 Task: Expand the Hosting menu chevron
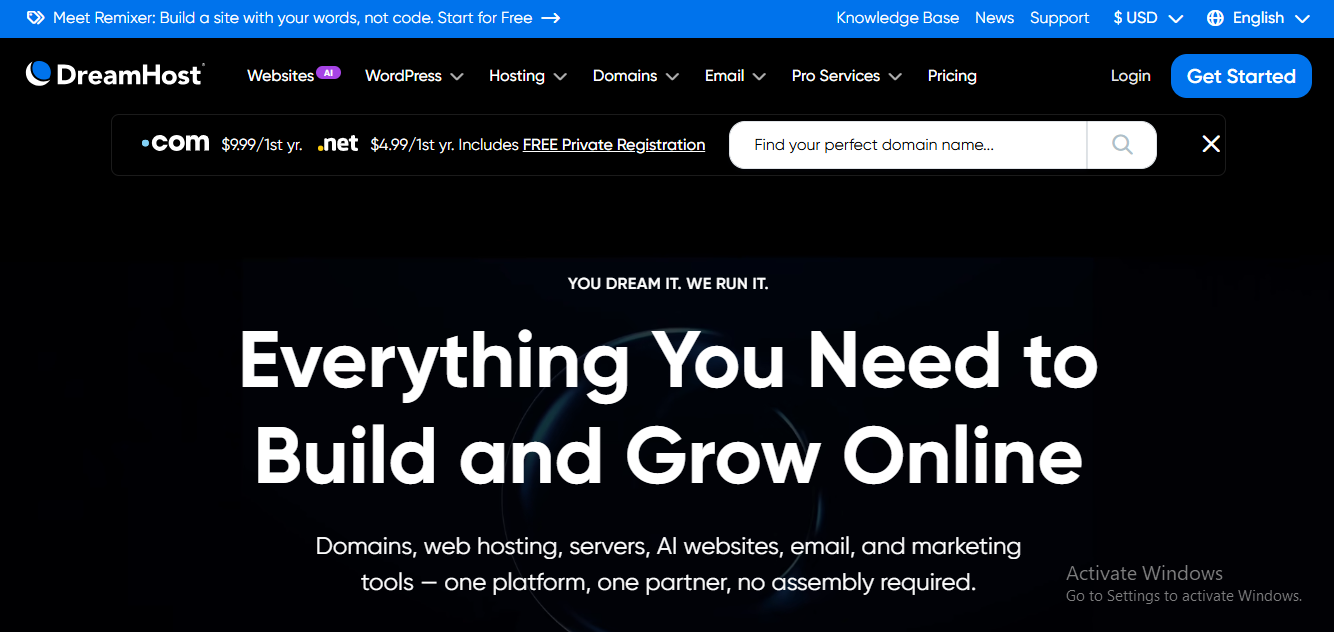coord(560,76)
